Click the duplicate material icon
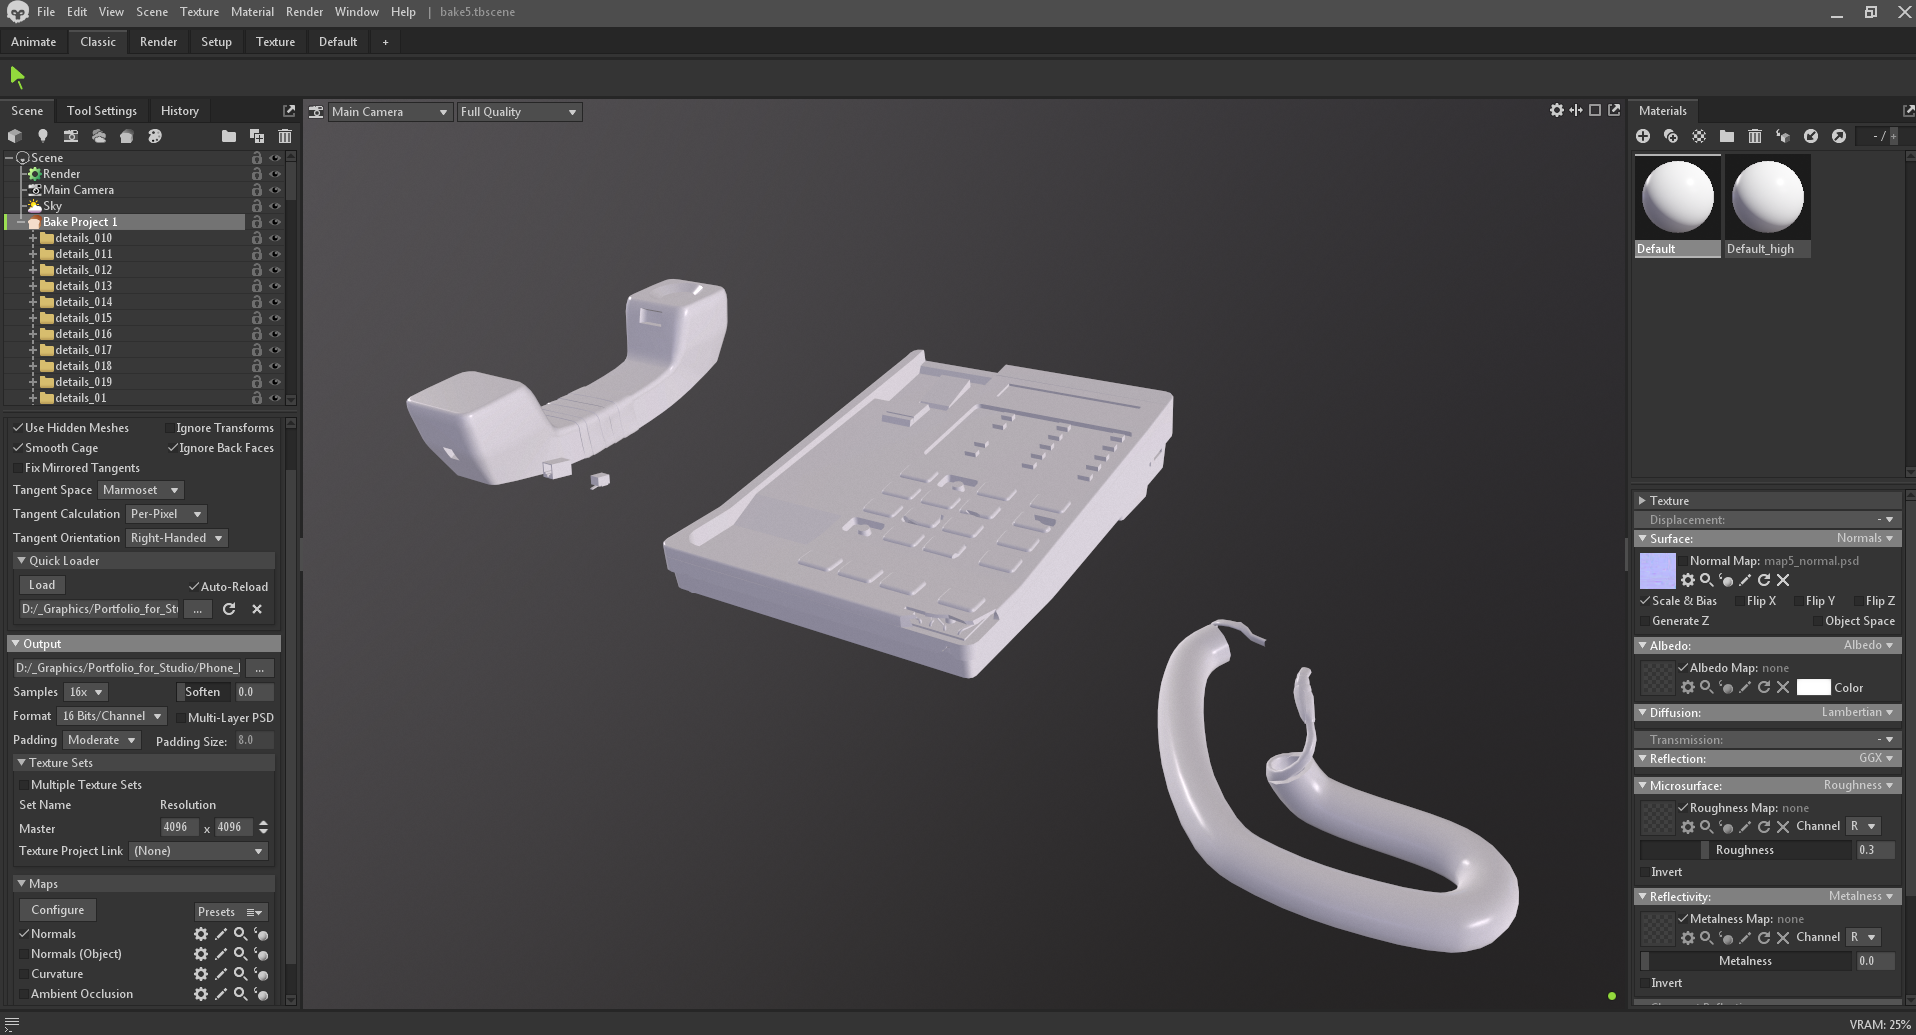1916x1035 pixels. click(1671, 136)
